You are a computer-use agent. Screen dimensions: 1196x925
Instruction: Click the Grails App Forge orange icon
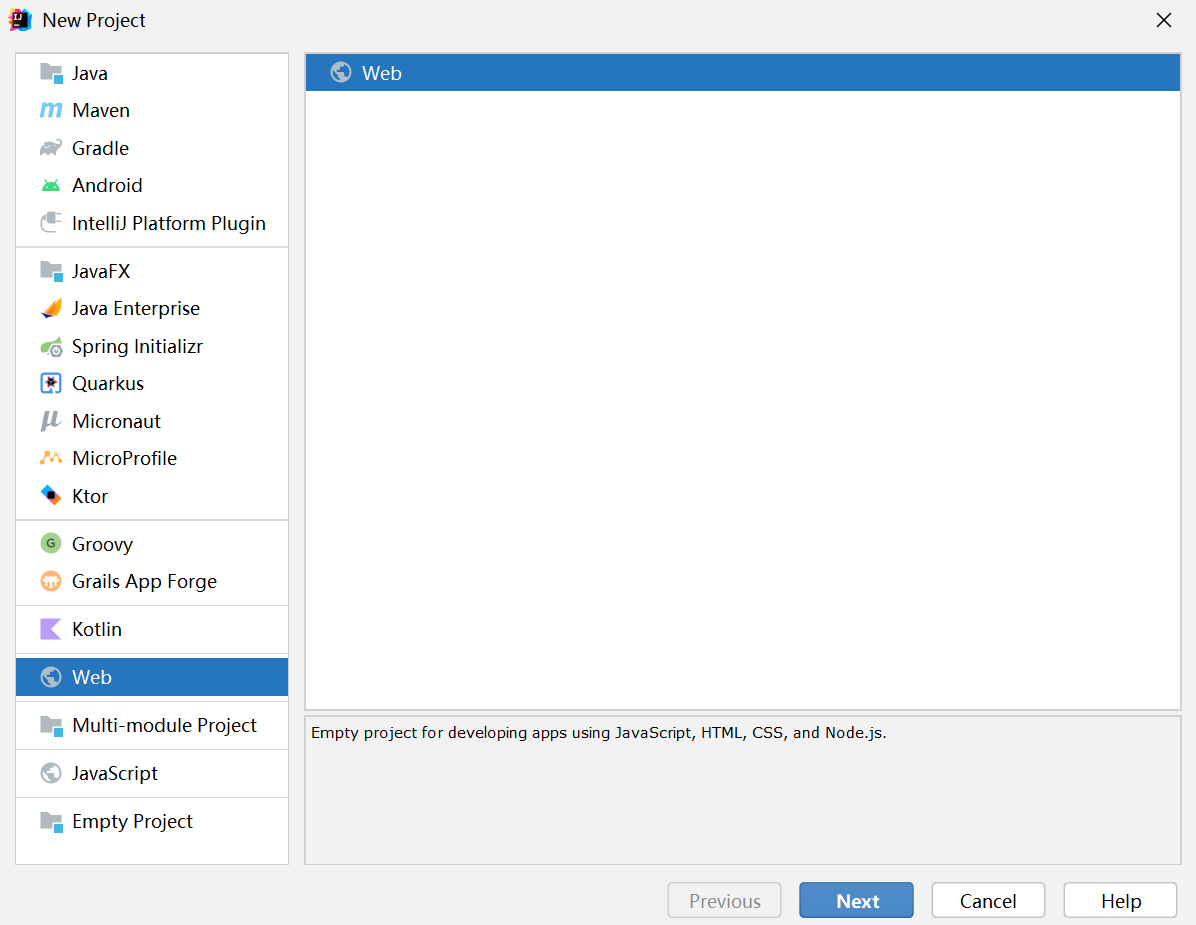tap(51, 581)
